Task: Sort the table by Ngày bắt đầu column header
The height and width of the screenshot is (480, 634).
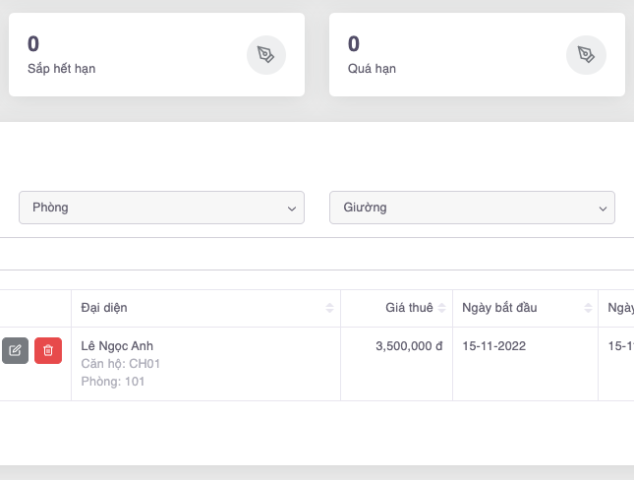Action: 500,308
